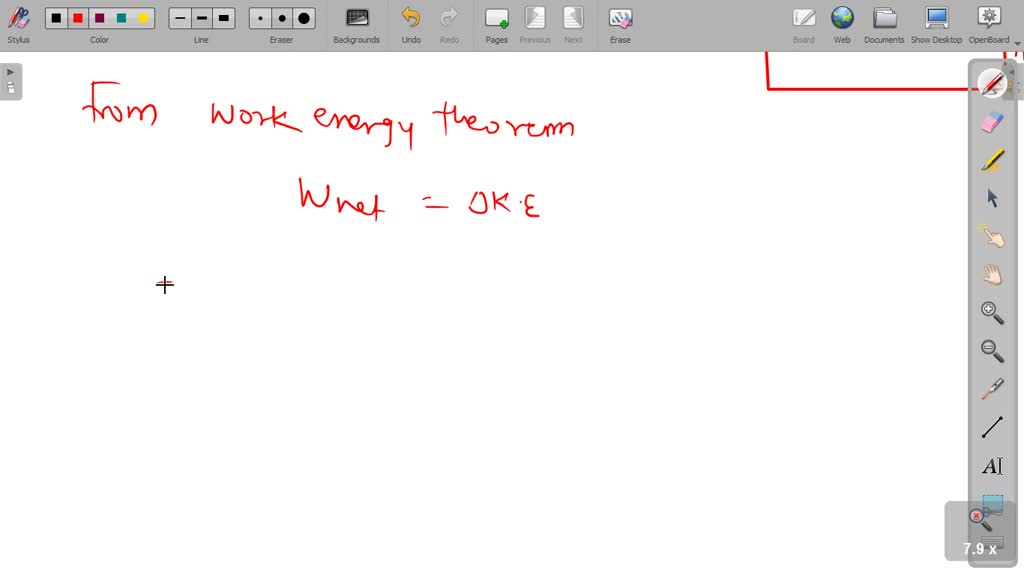Select the Stylus toolbar button
Viewport: 1024px width, 576px height.
click(x=18, y=19)
